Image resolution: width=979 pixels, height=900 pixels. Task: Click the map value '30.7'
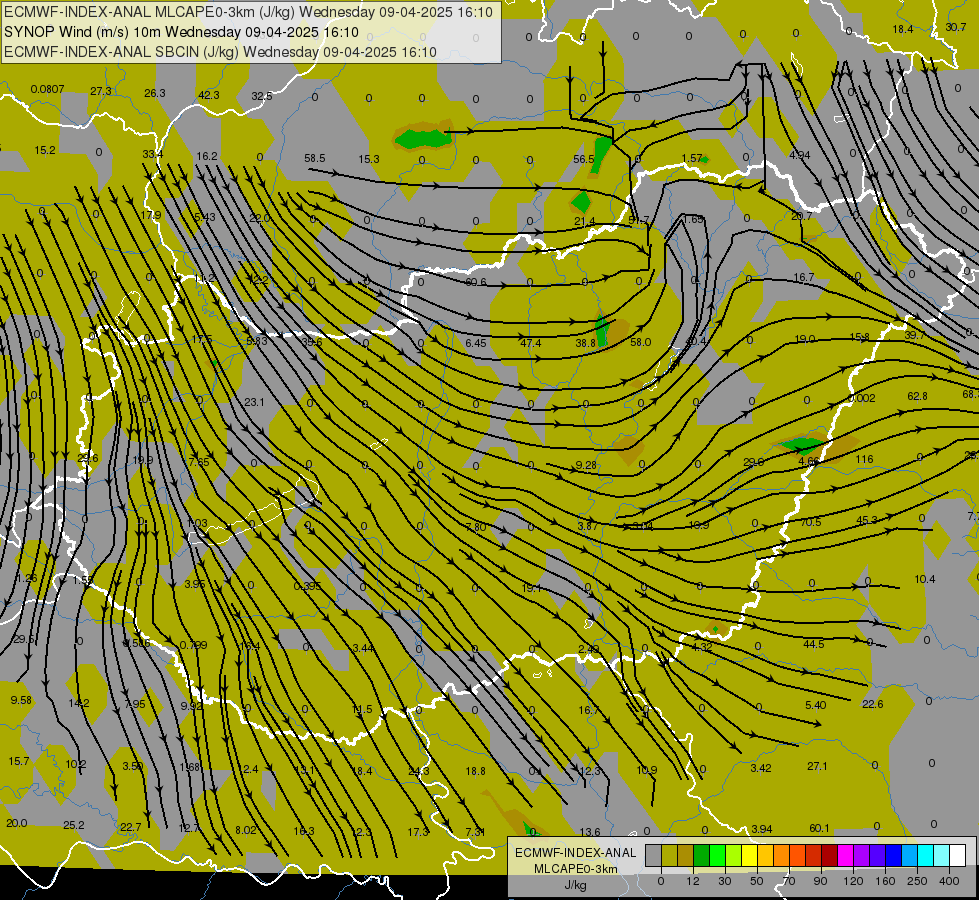coord(955,27)
